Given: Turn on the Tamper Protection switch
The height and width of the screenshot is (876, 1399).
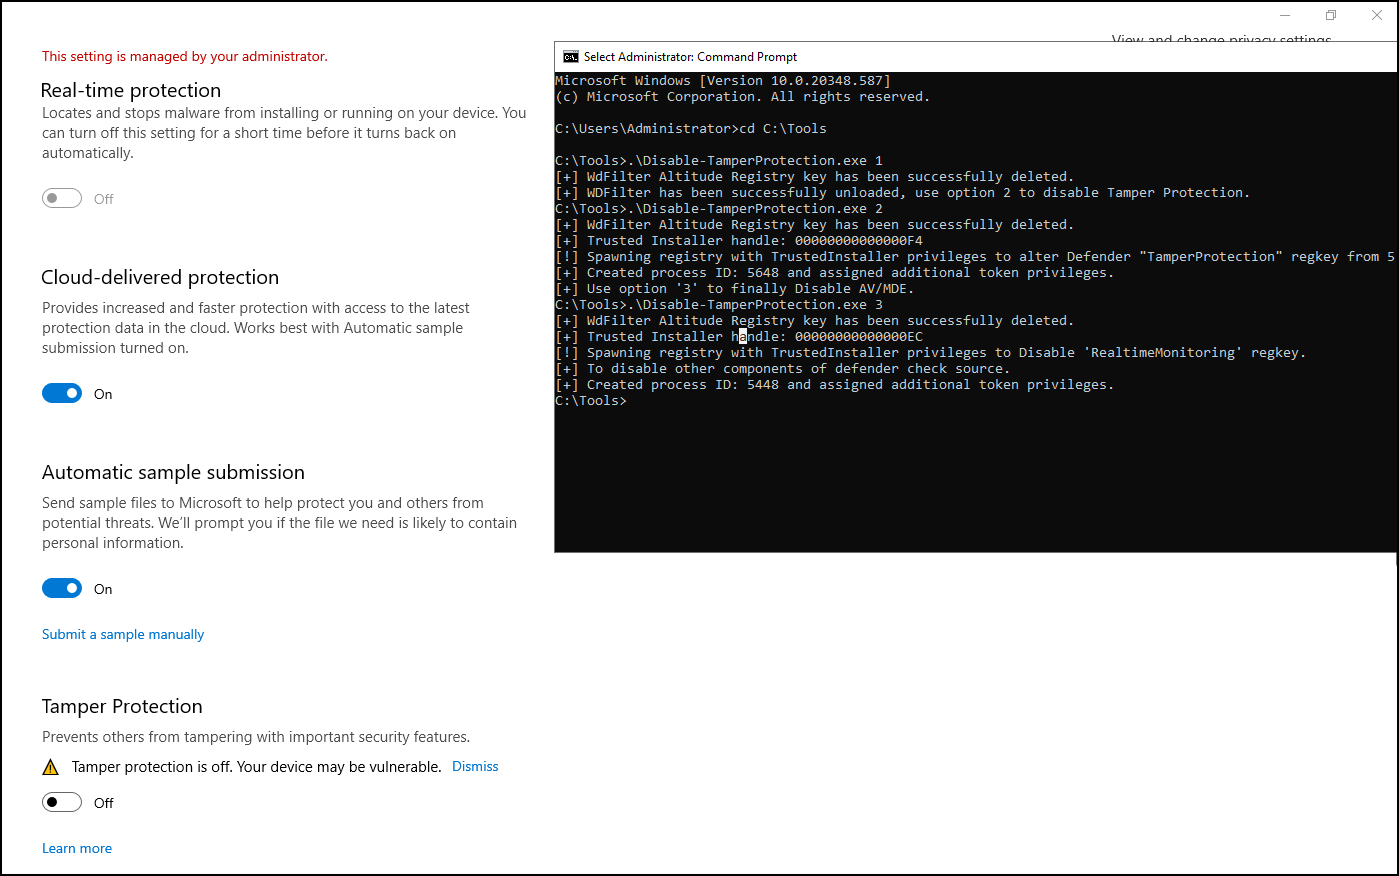Looking at the screenshot, I should tap(62, 802).
